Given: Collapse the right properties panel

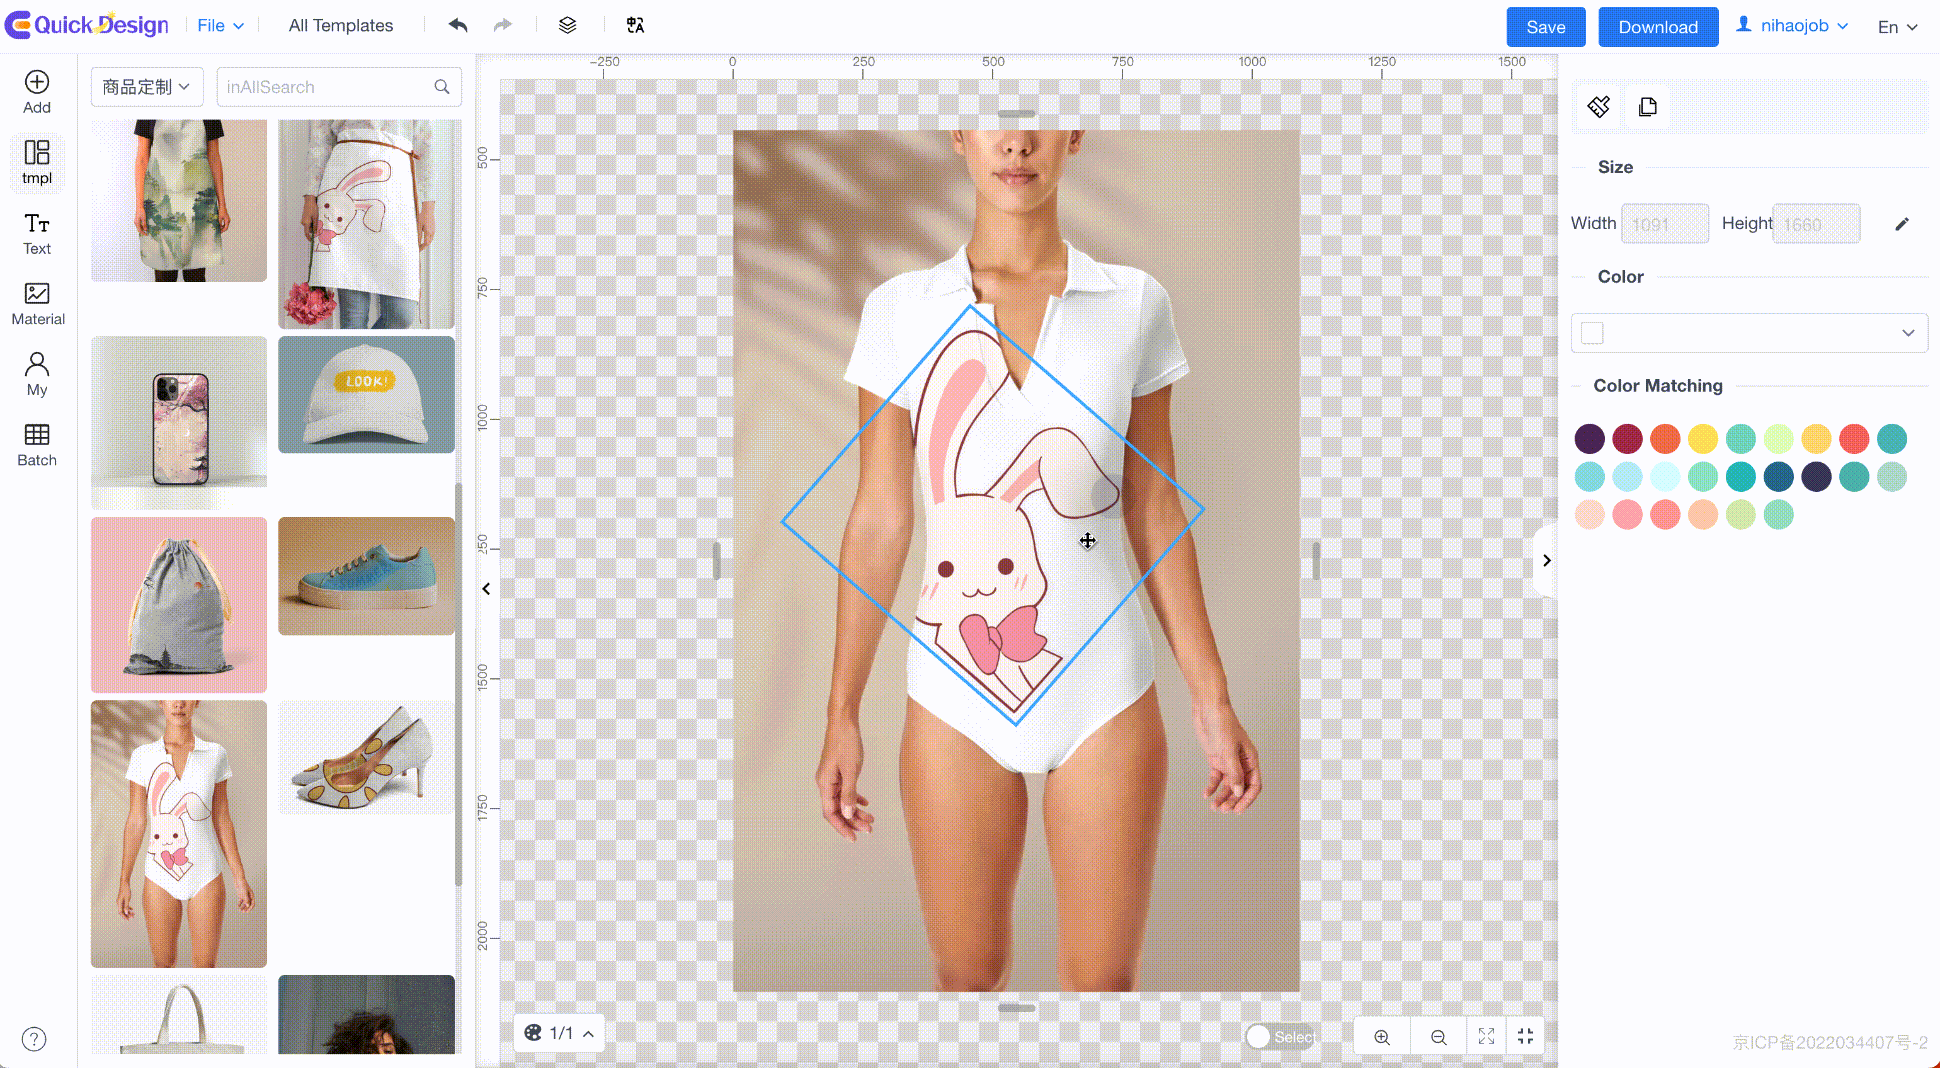Looking at the screenshot, I should coord(1546,560).
